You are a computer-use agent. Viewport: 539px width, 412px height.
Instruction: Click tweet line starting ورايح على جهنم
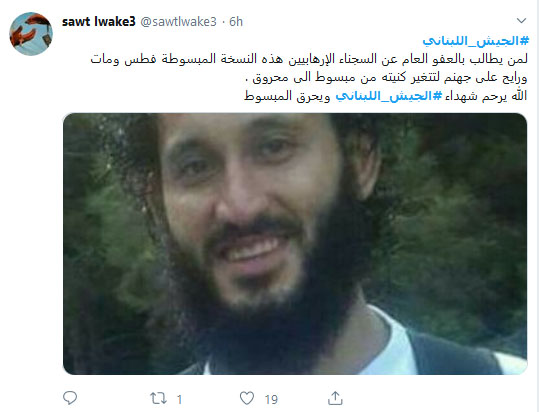pyautogui.click(x=386, y=78)
